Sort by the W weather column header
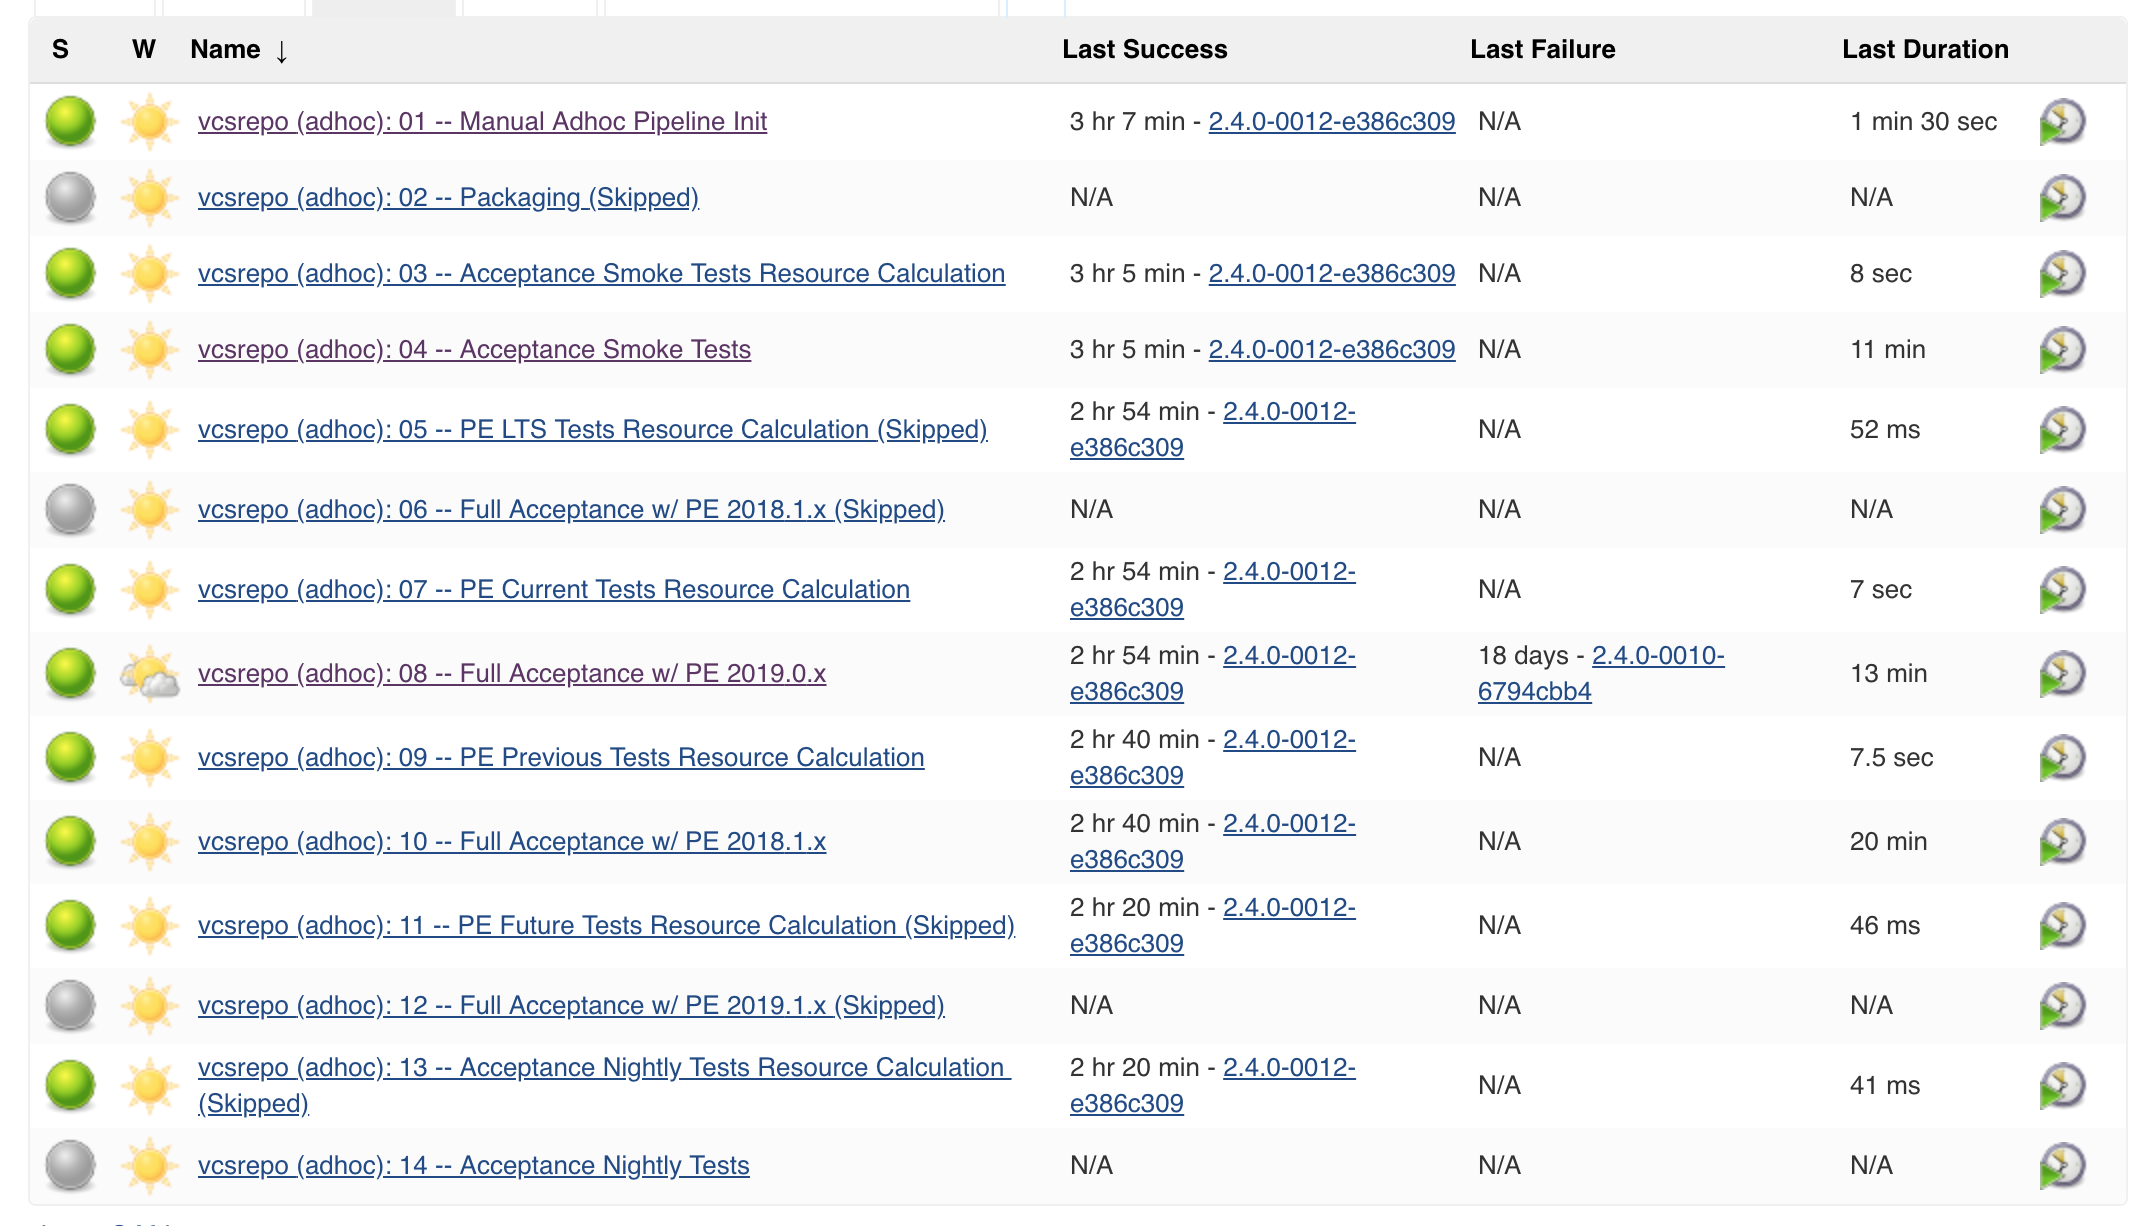This screenshot has width=2132, height=1226. 143,49
